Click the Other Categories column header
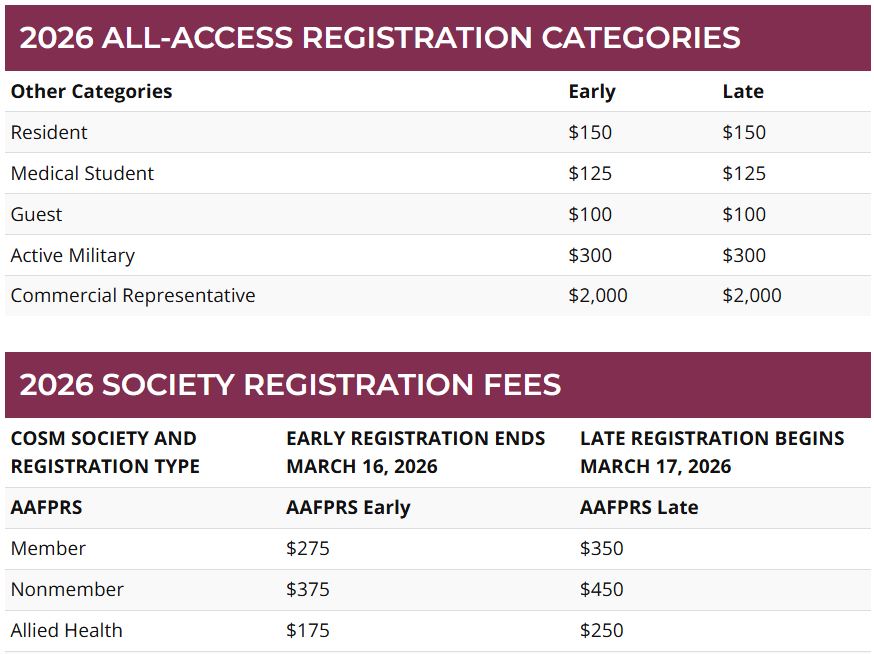The height and width of the screenshot is (654, 874). (91, 91)
